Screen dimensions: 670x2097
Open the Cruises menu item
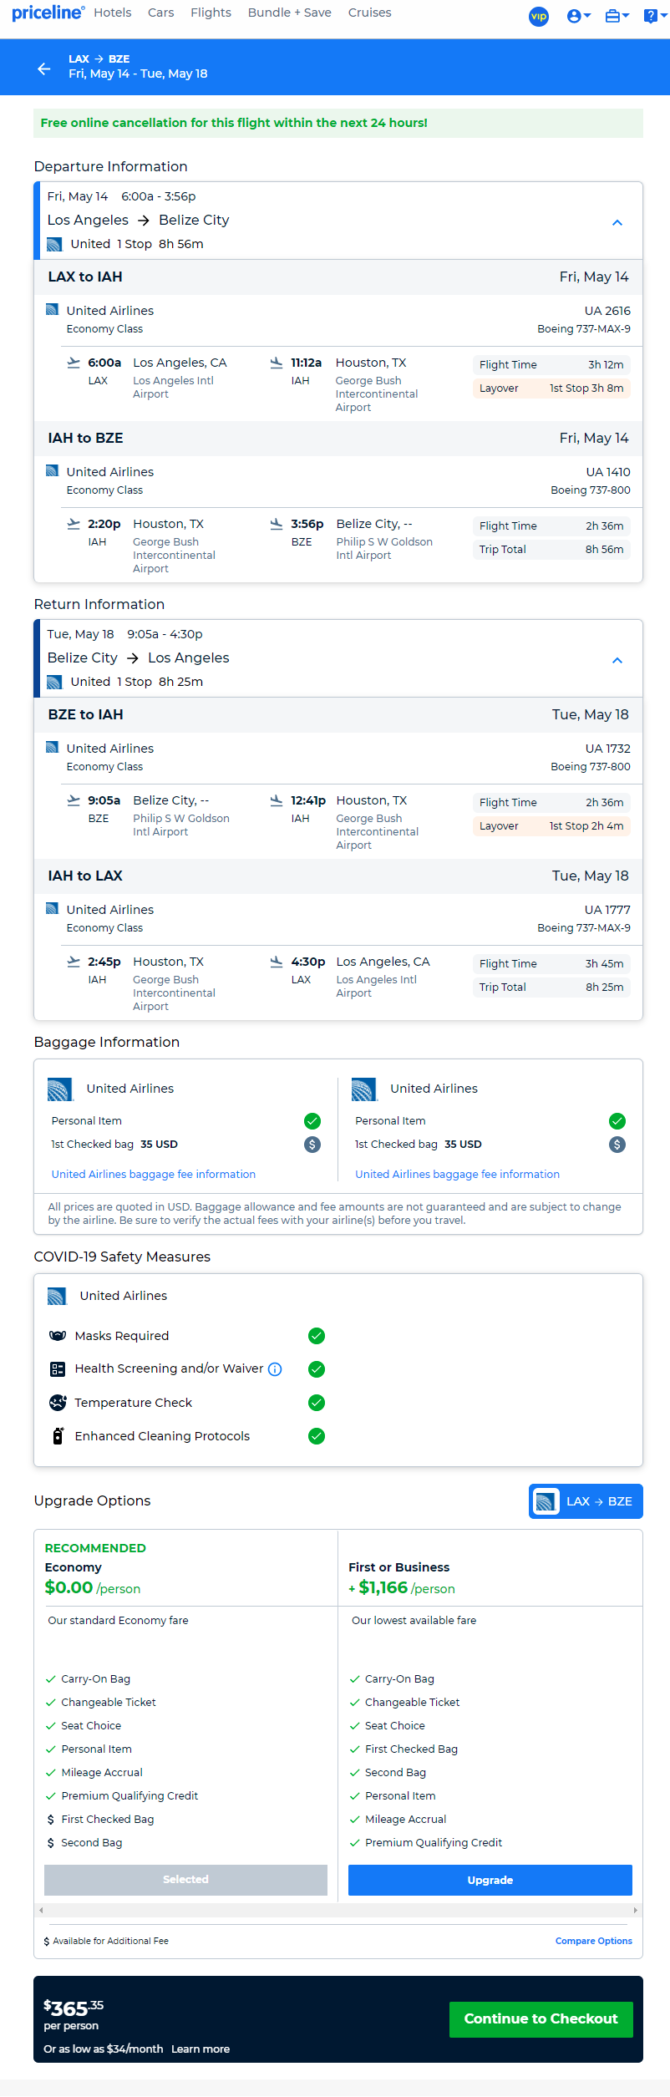(x=369, y=13)
